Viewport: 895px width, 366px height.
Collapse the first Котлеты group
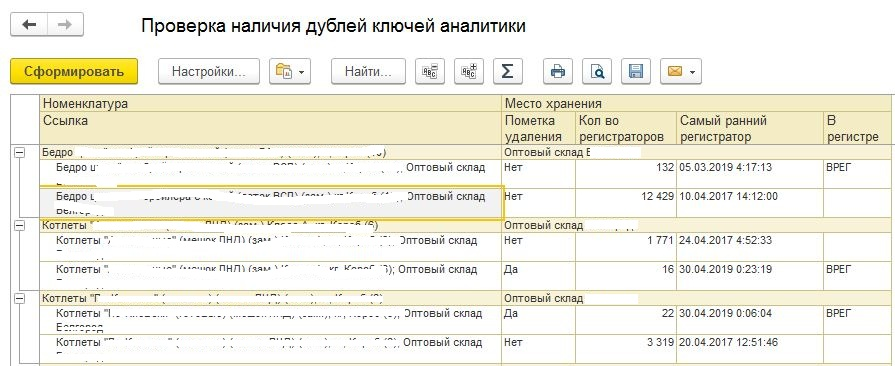click(19, 226)
